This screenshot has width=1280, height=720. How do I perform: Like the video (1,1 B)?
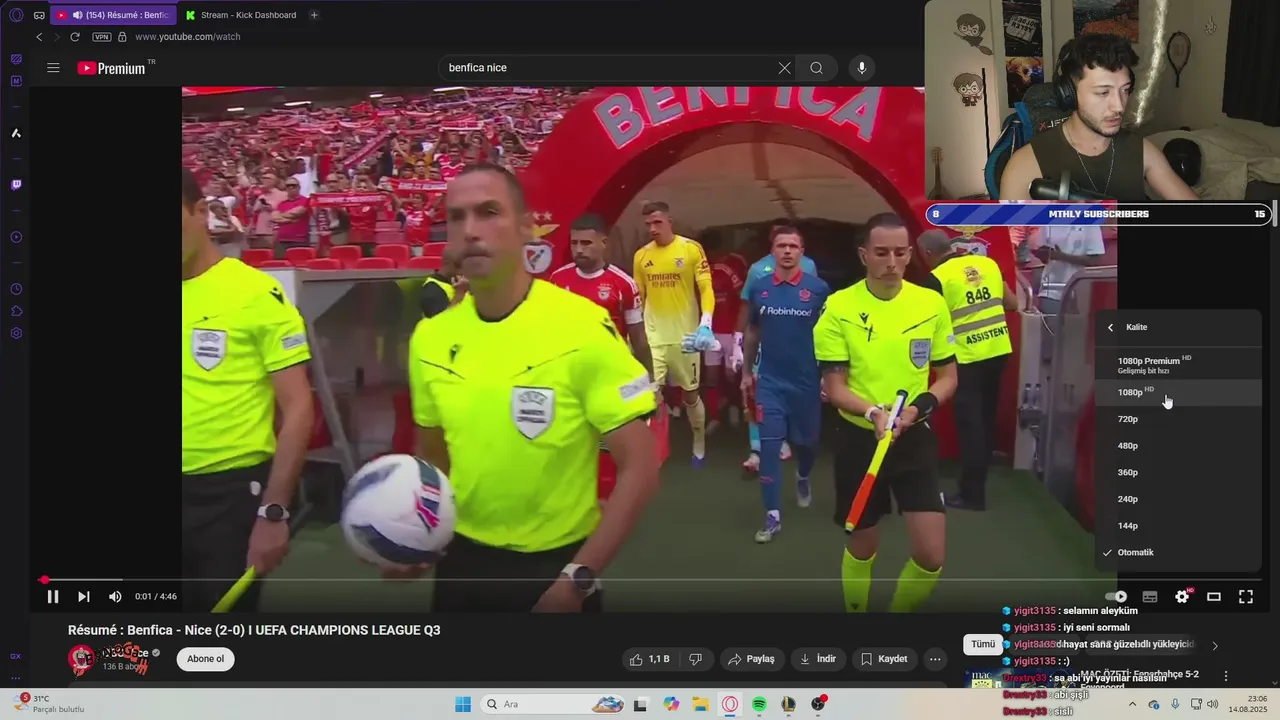click(648, 659)
